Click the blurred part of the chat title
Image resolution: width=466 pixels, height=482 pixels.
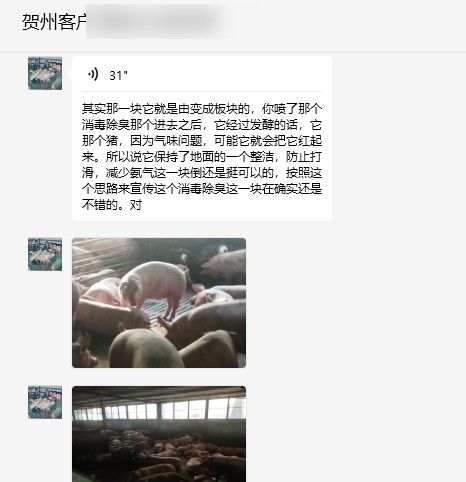click(x=157, y=22)
